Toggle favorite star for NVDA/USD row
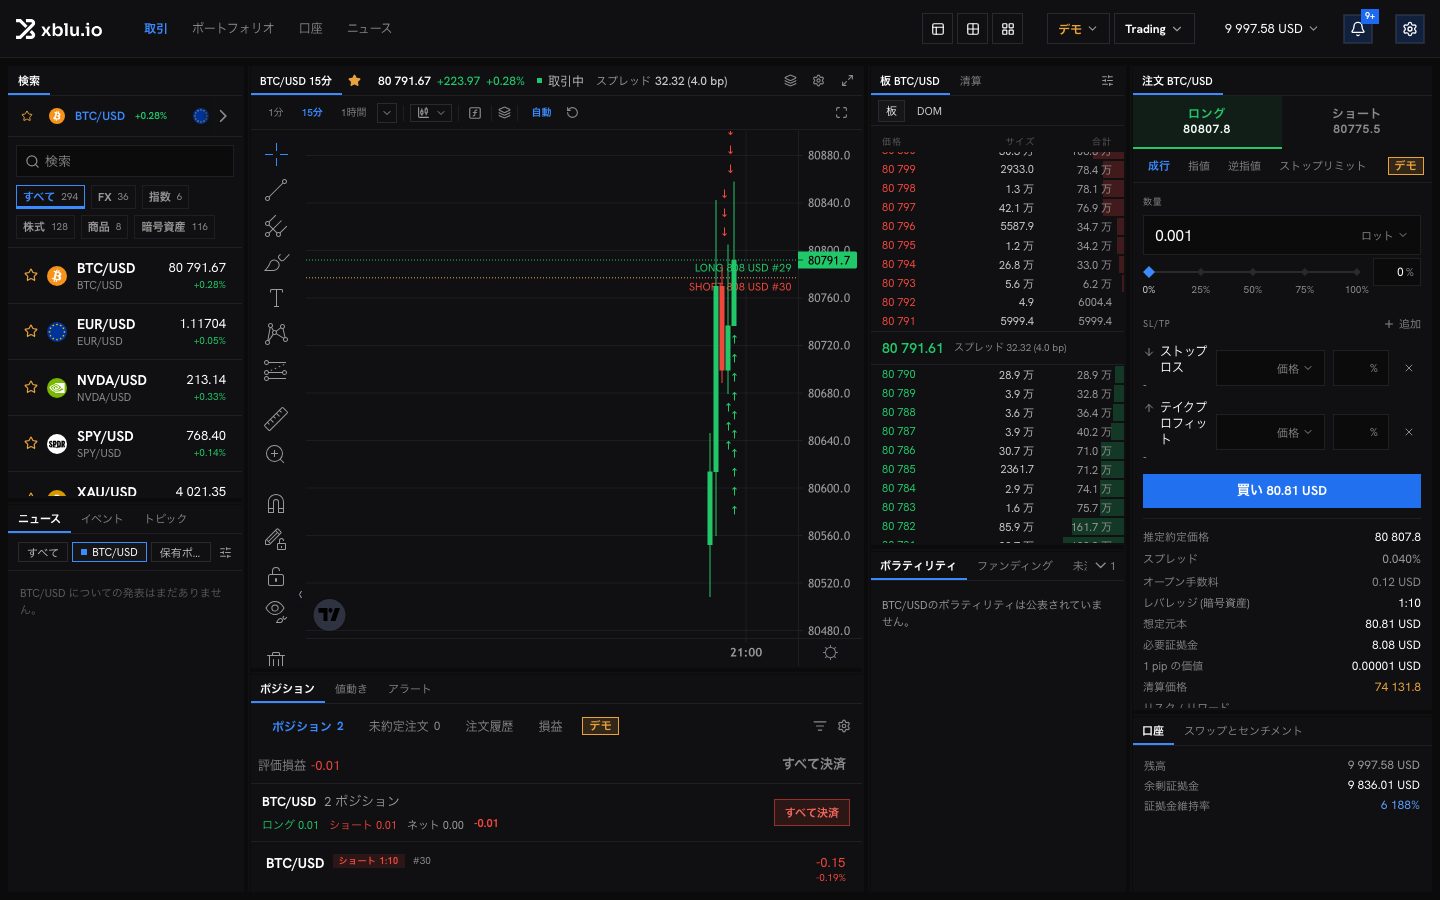 click(31, 387)
